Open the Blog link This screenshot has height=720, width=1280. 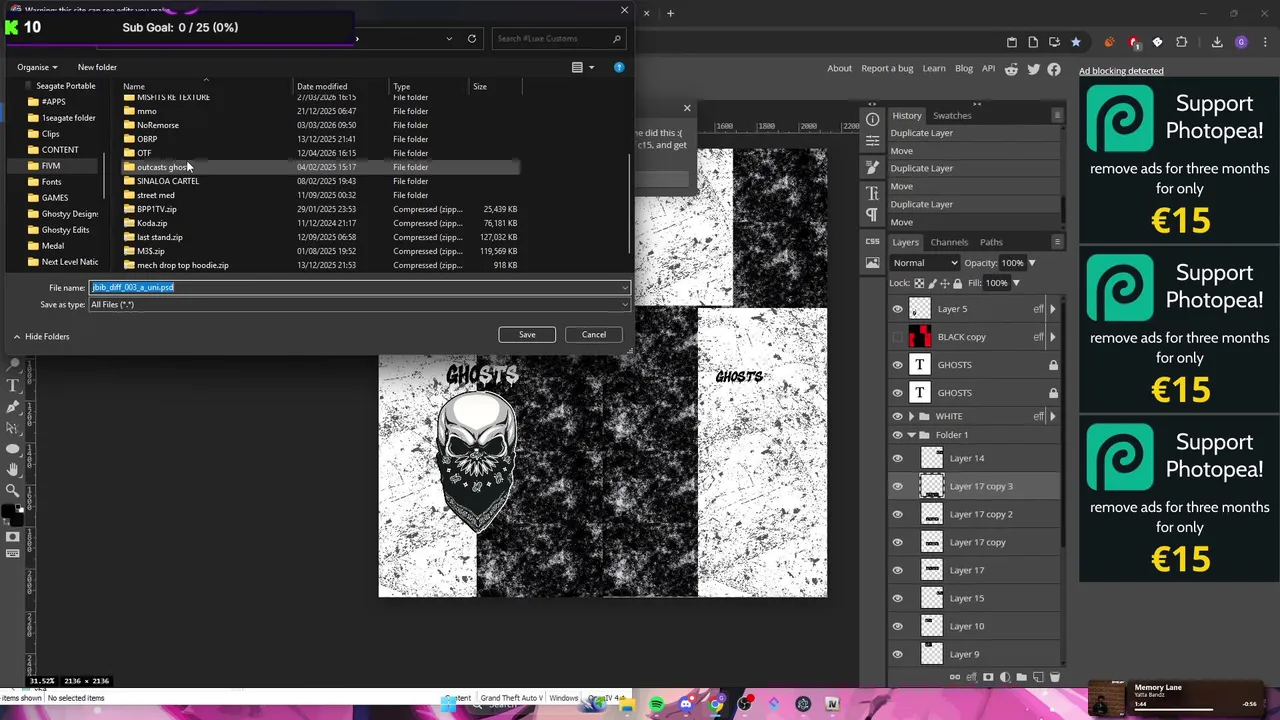pos(964,68)
